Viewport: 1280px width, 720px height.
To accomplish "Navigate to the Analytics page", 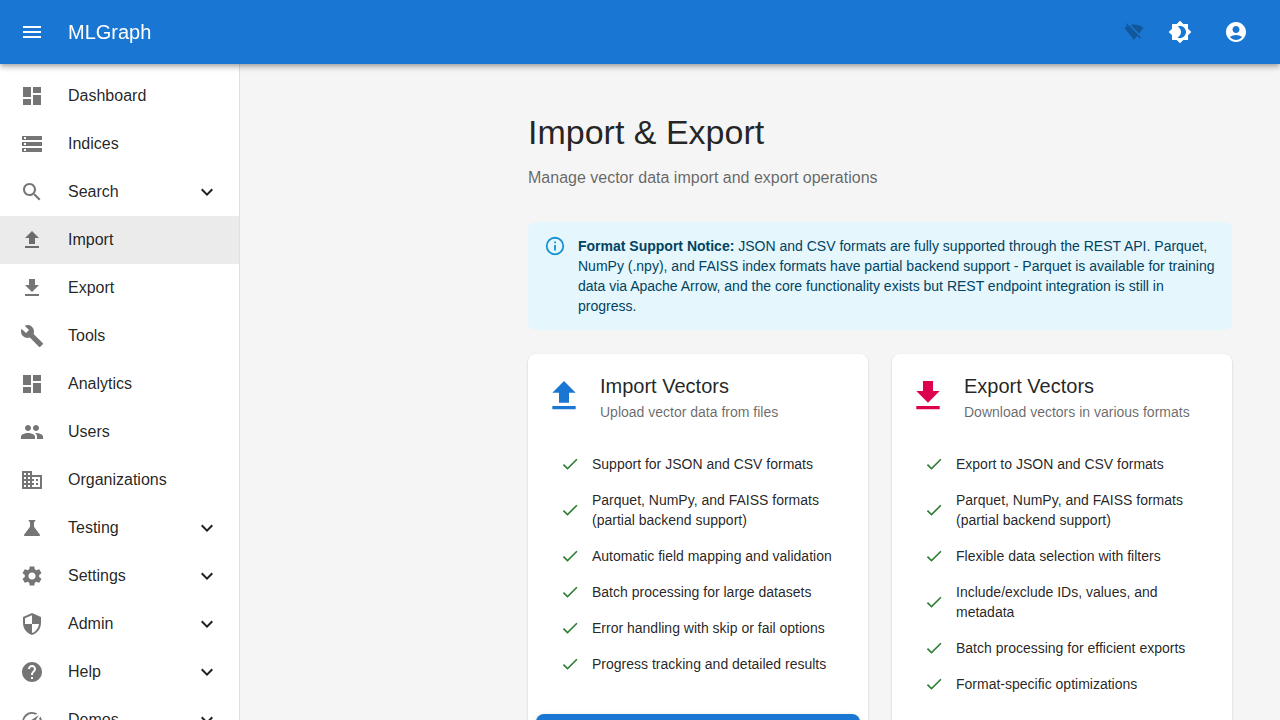I will [x=100, y=383].
